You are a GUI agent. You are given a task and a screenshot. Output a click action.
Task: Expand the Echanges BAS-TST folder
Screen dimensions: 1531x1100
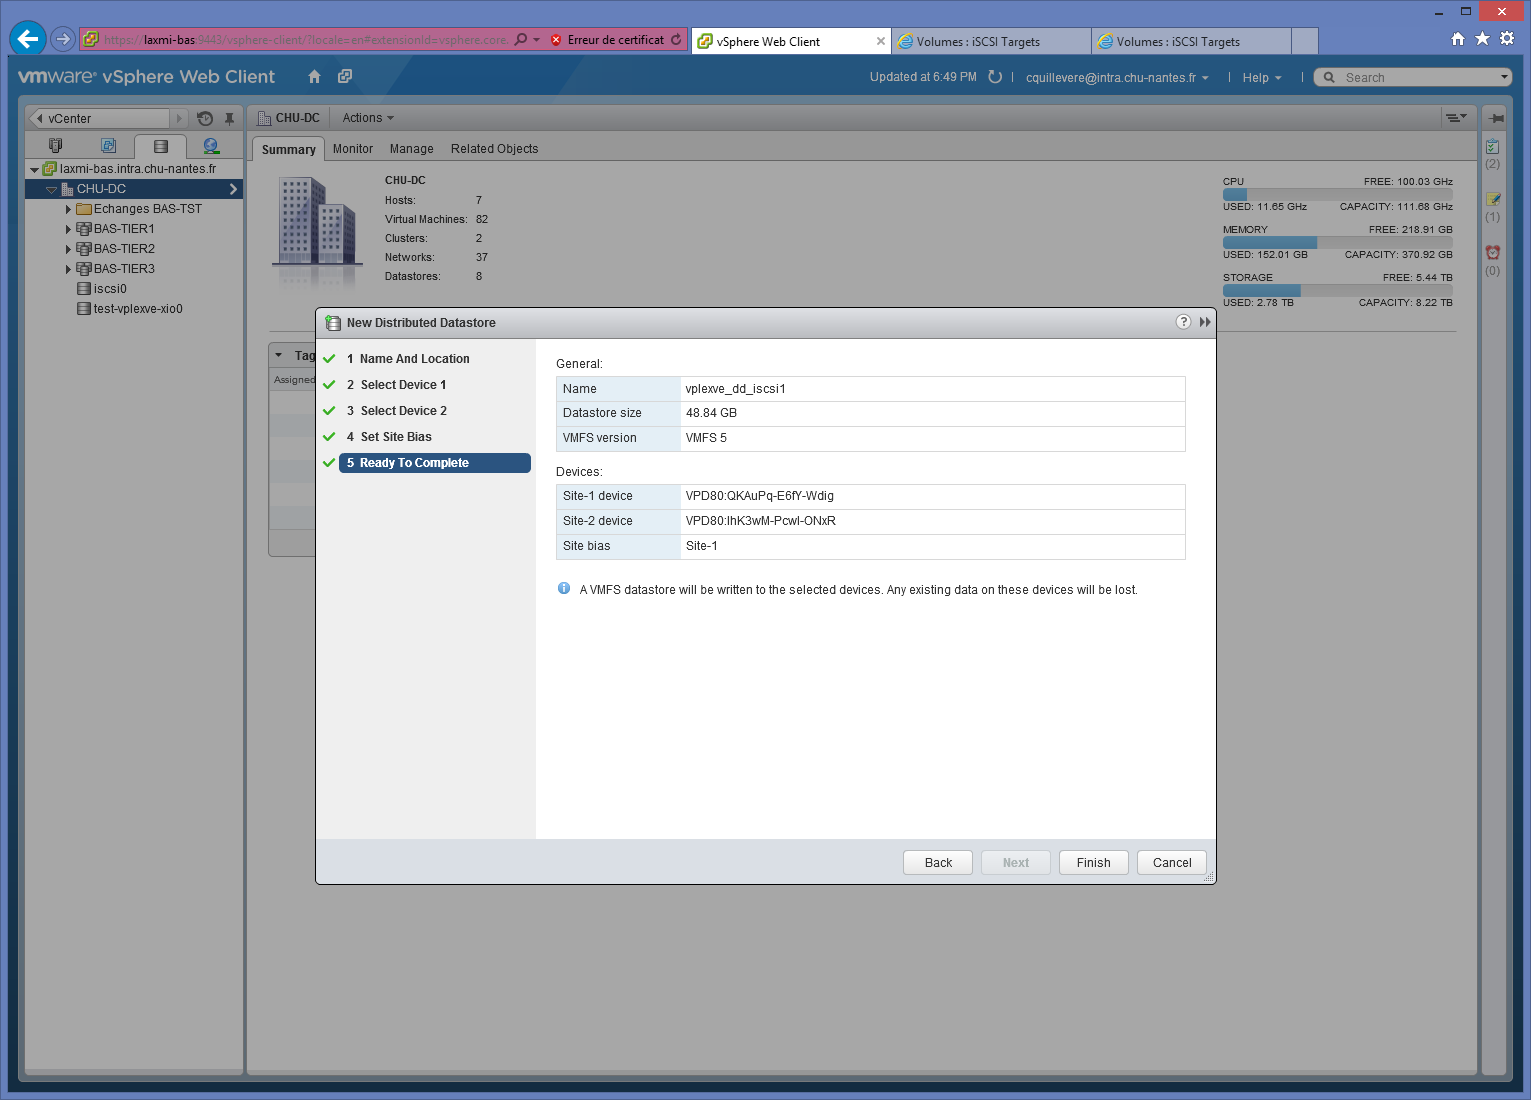click(68, 209)
